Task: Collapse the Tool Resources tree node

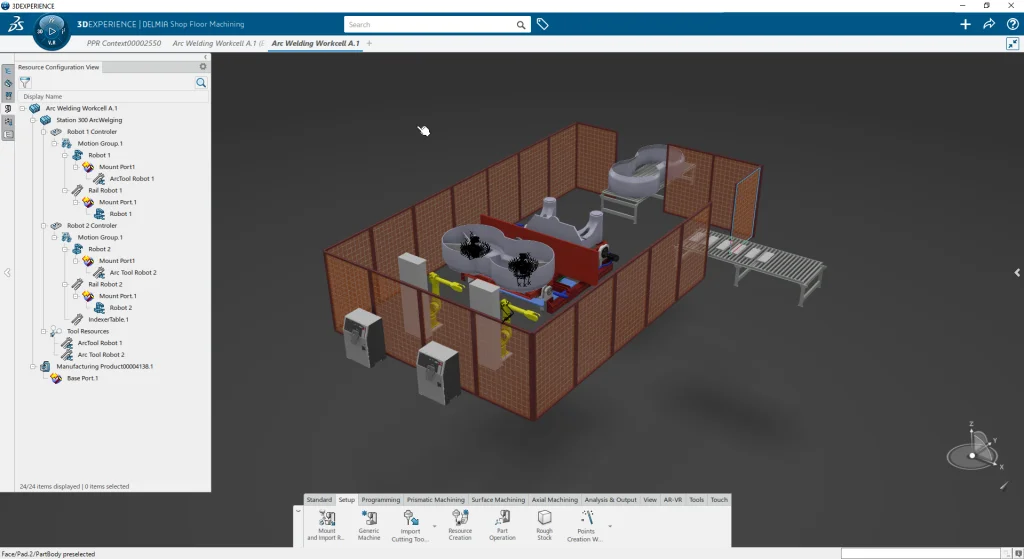Action: 44,331
